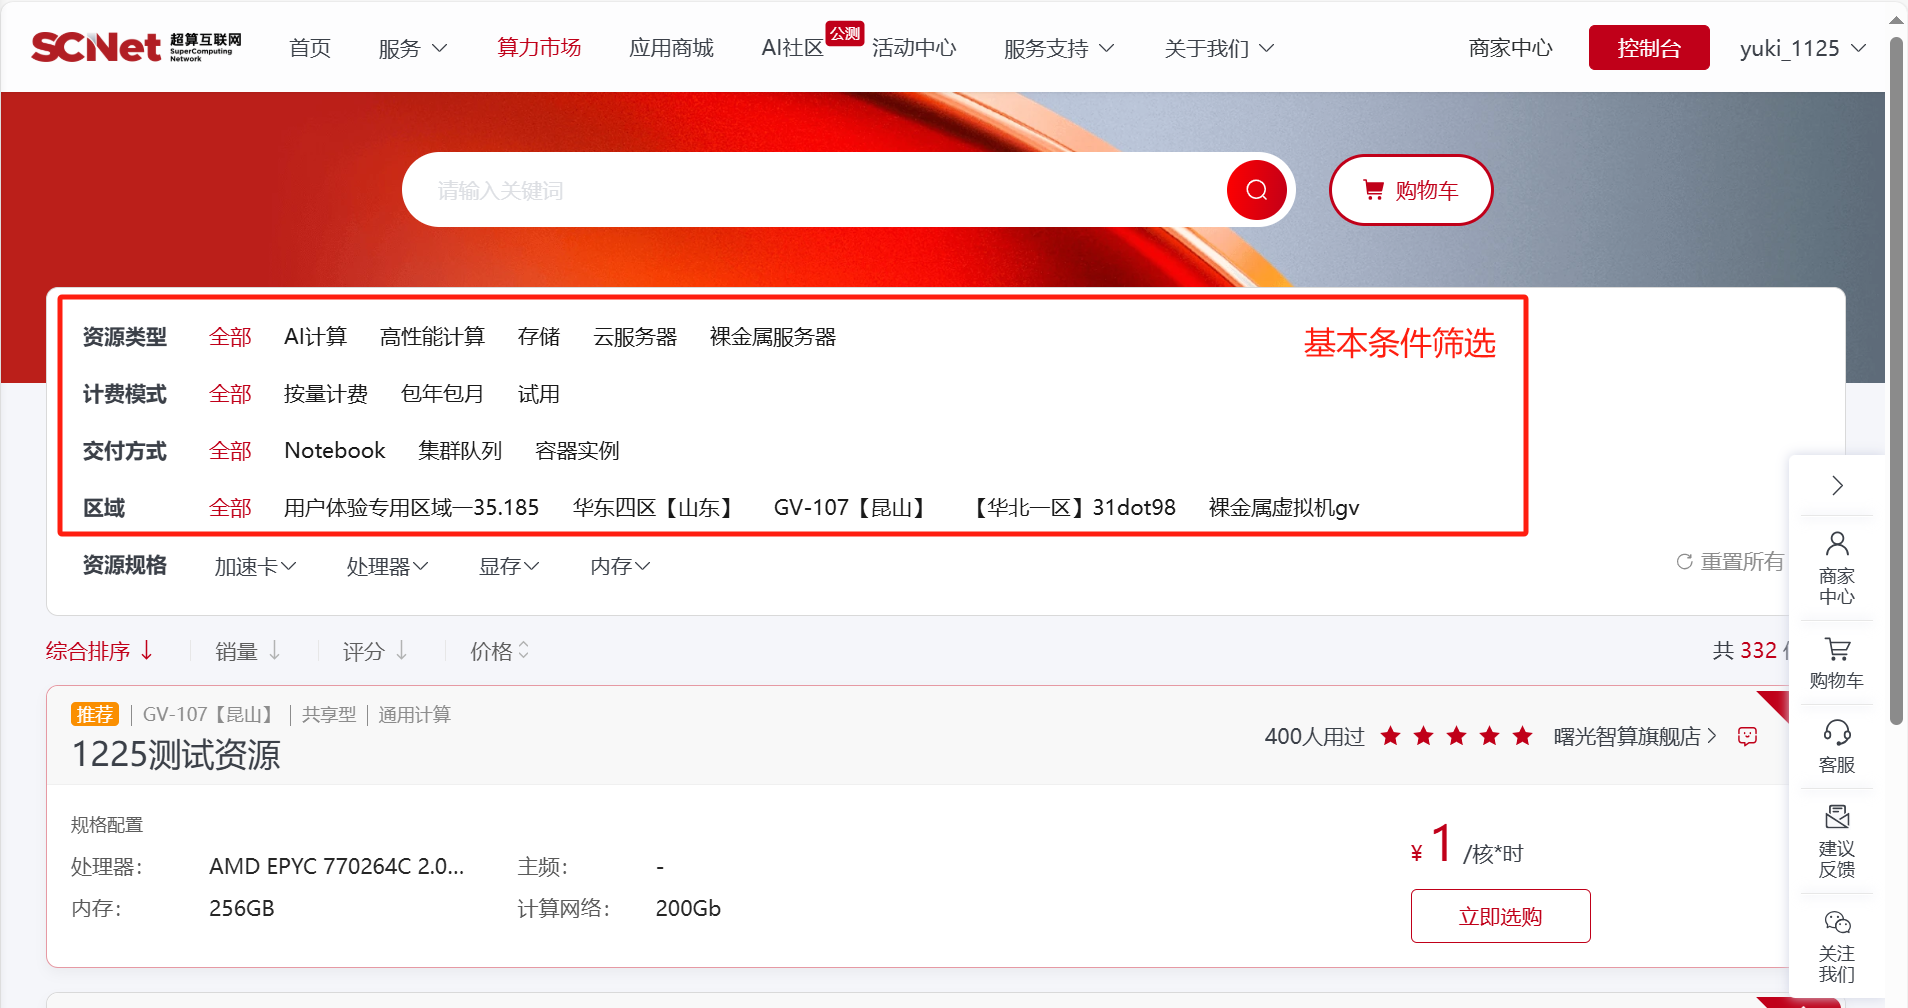The image size is (1908, 1008).
Task: Select the AI计算 resource type filter
Action: point(315,337)
